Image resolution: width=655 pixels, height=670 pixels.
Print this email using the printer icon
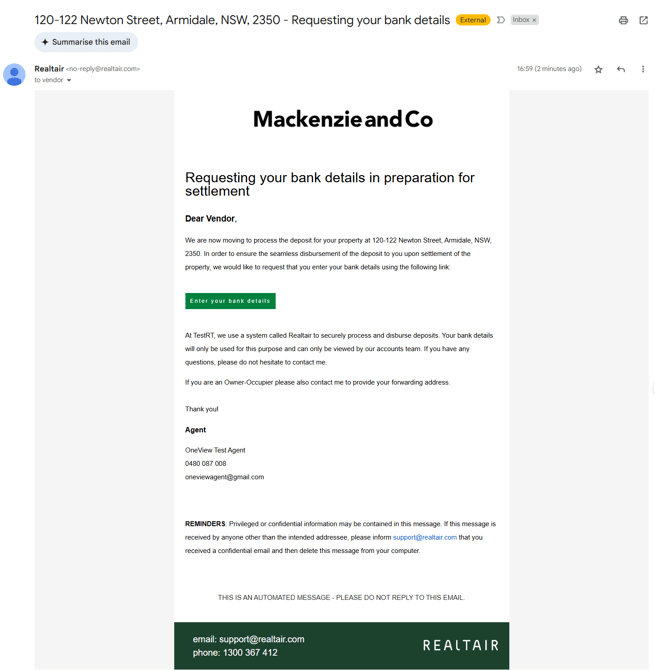pyautogui.click(x=623, y=20)
